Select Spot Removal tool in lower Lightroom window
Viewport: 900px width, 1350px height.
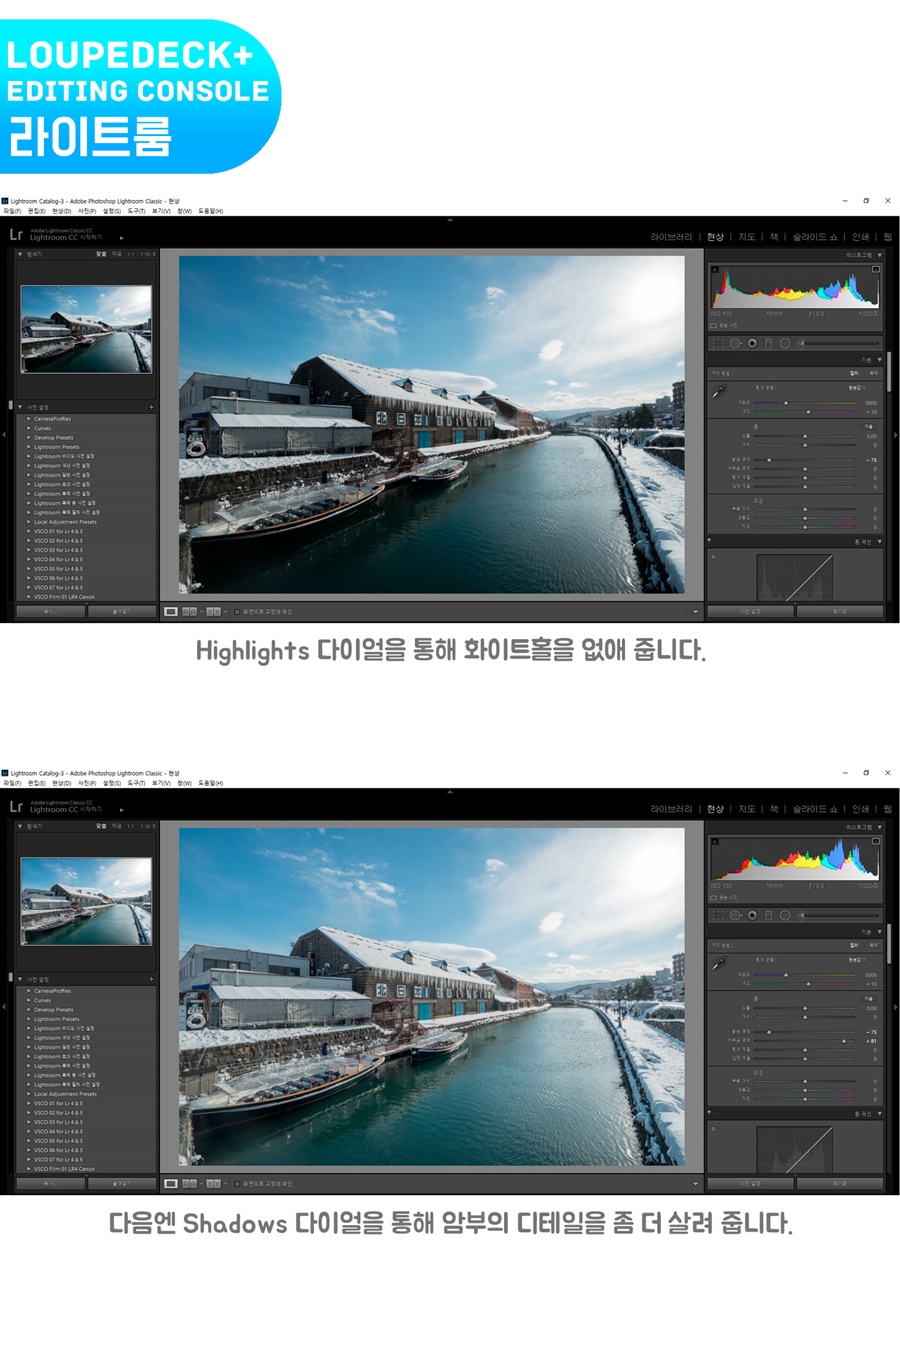click(735, 915)
